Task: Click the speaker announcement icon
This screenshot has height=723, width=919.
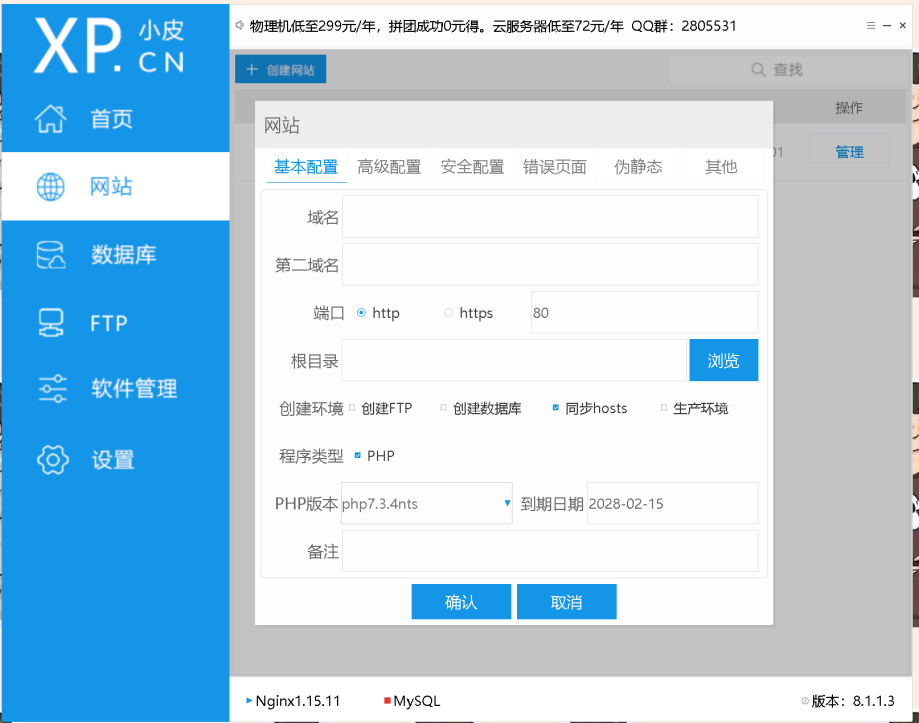Action: pos(240,25)
